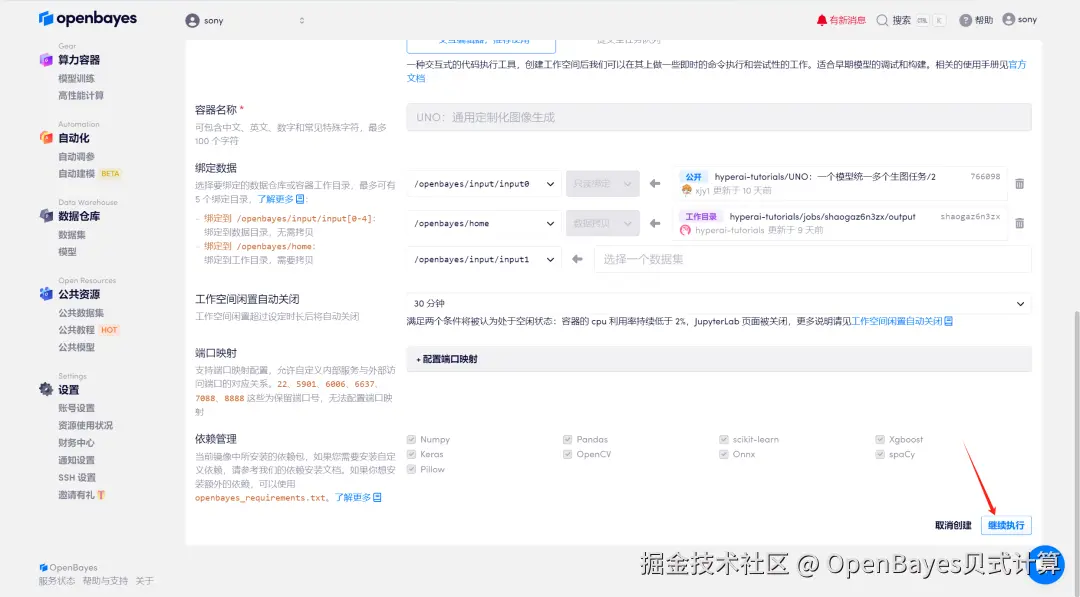
Task: Toggle the scikit-learn checkbox
Action: [724, 439]
